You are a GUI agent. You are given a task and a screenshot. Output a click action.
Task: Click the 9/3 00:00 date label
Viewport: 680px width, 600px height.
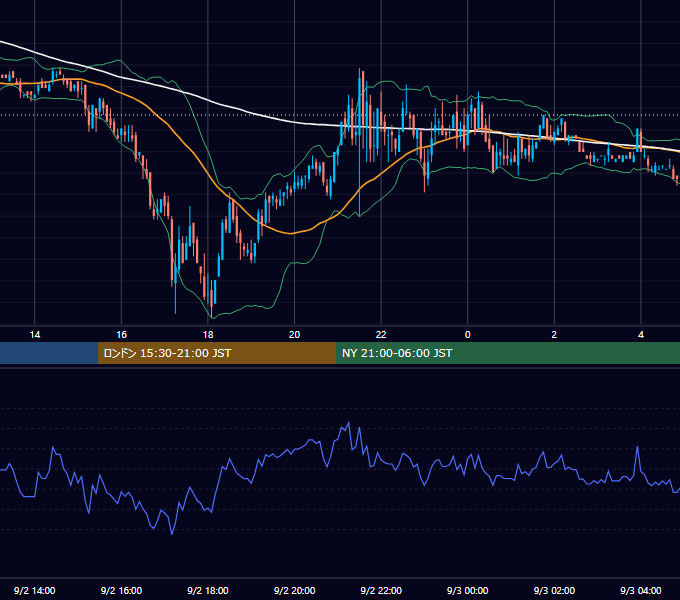[468, 590]
